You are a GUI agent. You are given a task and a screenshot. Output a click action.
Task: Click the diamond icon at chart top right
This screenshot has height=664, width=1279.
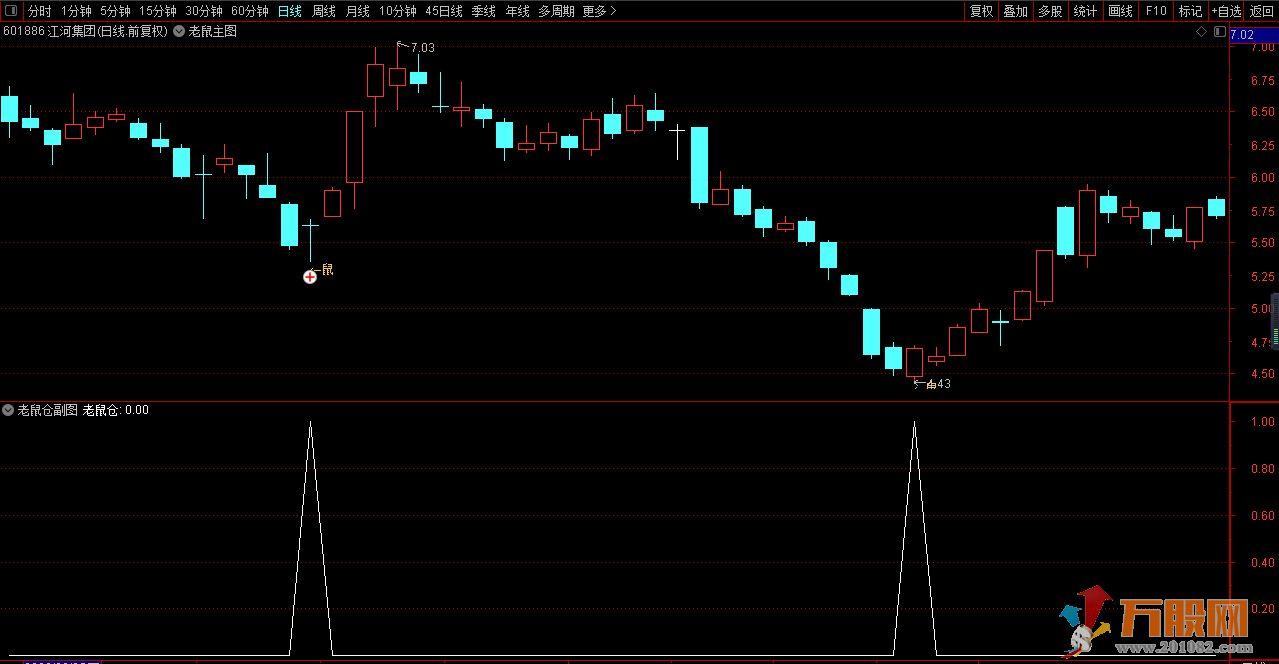[1202, 32]
